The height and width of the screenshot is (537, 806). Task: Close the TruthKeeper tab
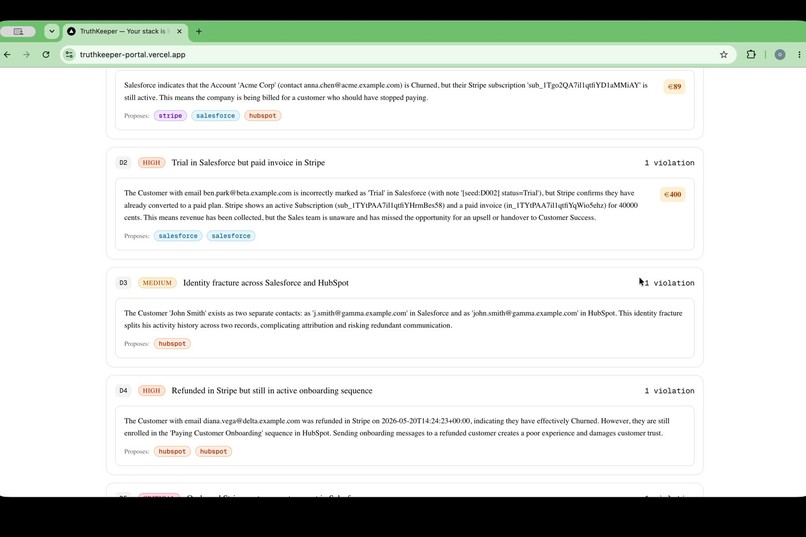(x=179, y=31)
